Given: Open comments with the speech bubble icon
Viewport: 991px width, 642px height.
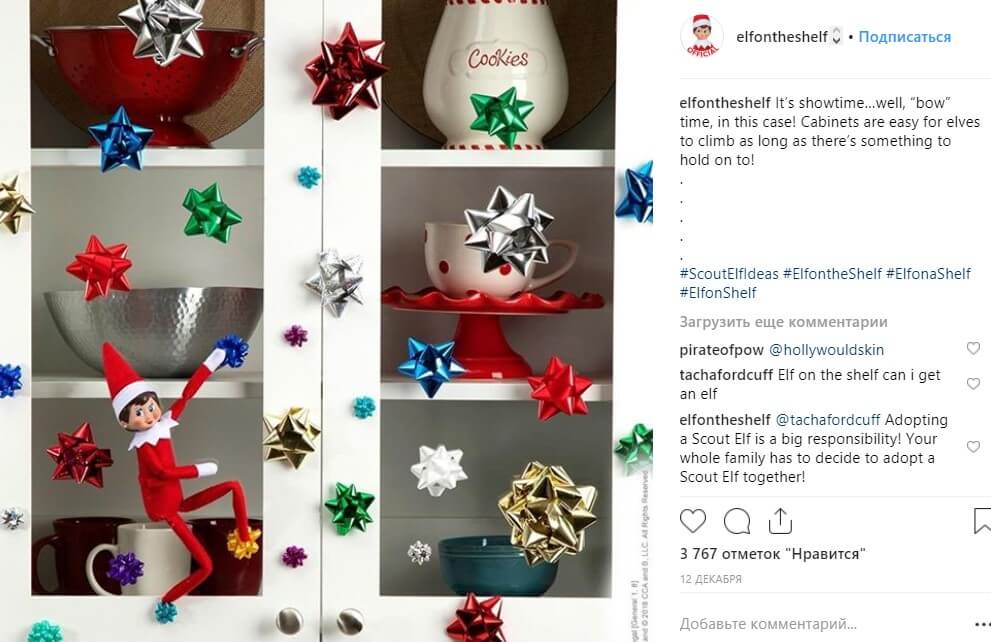Looking at the screenshot, I should pos(737,522).
